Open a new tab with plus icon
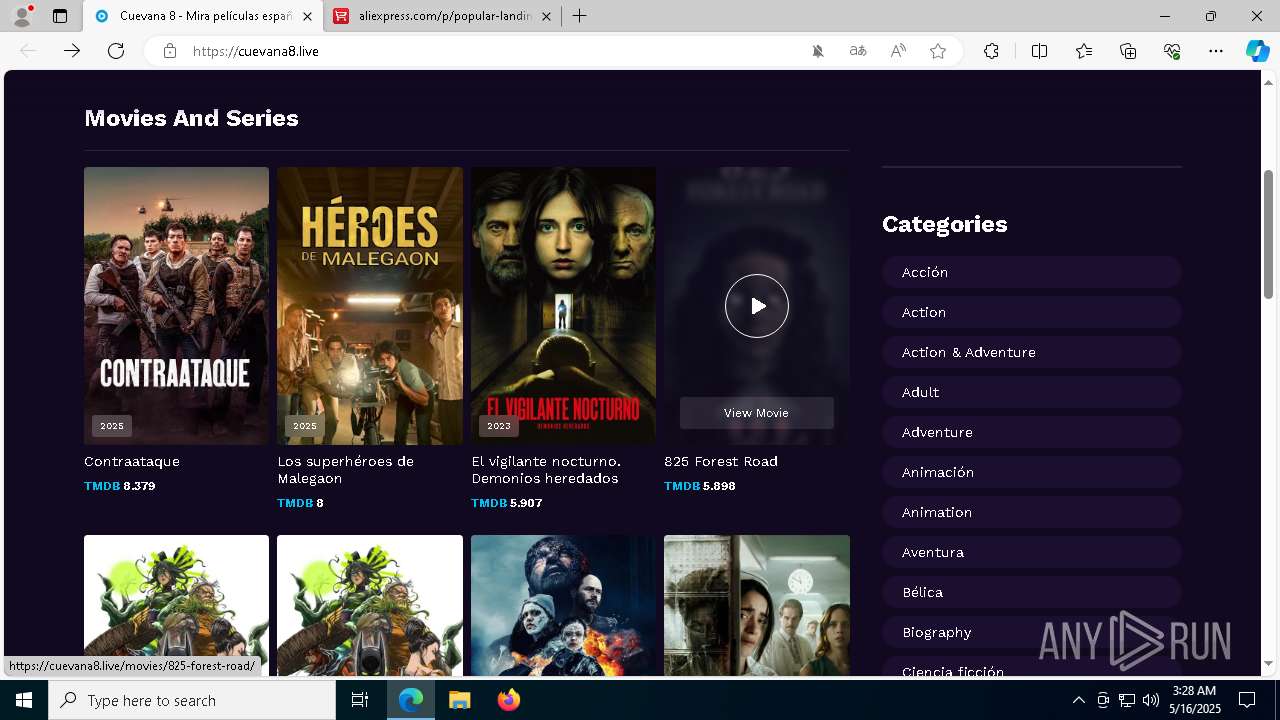The image size is (1280, 720). (580, 16)
